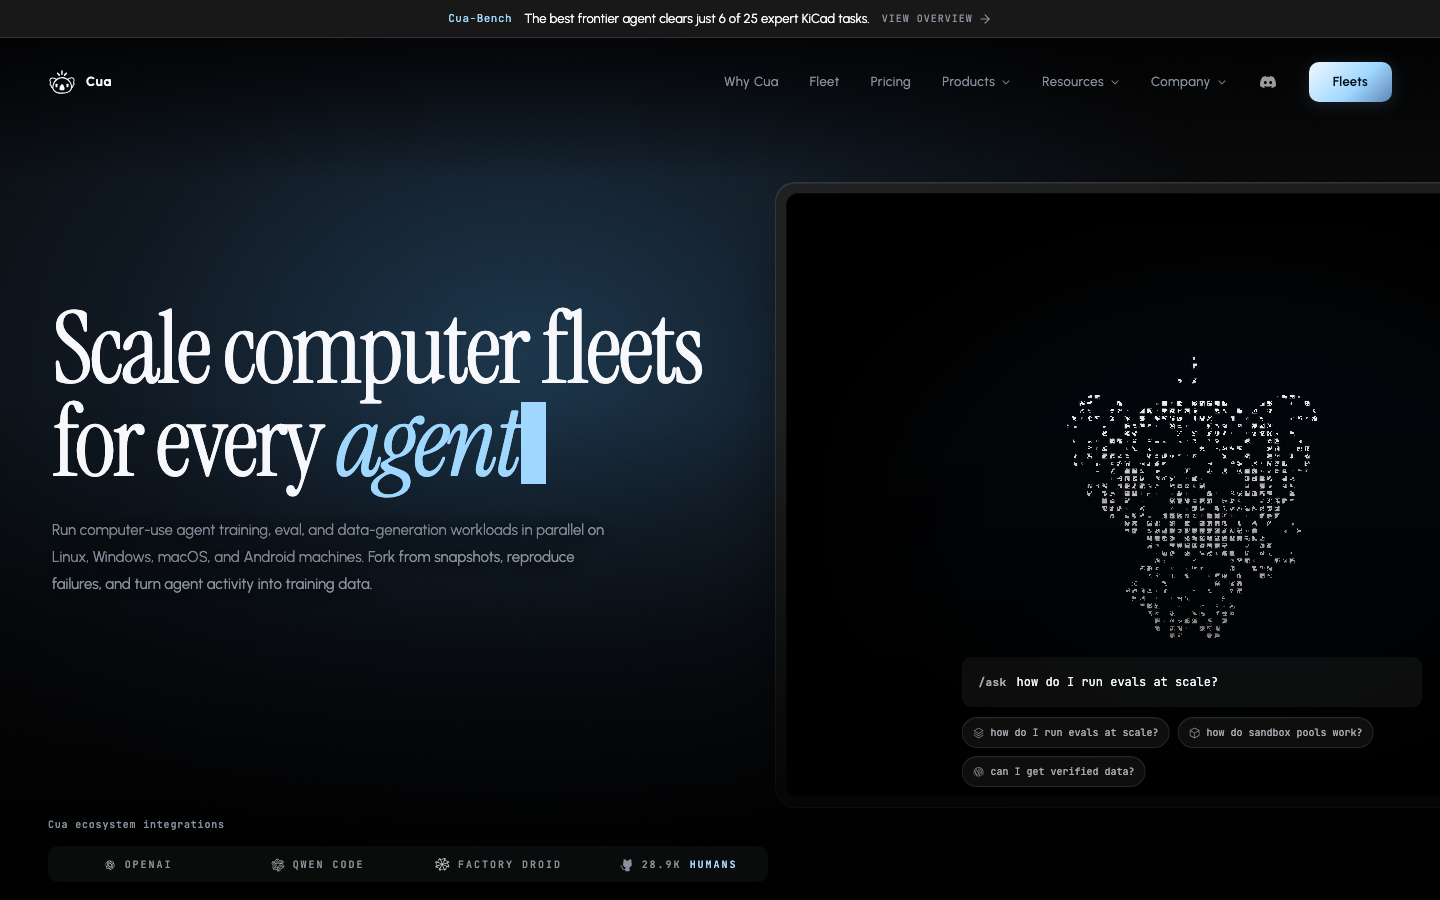Click the italic 'agent' word in headline
The width and height of the screenshot is (1440, 900).
[427, 446]
